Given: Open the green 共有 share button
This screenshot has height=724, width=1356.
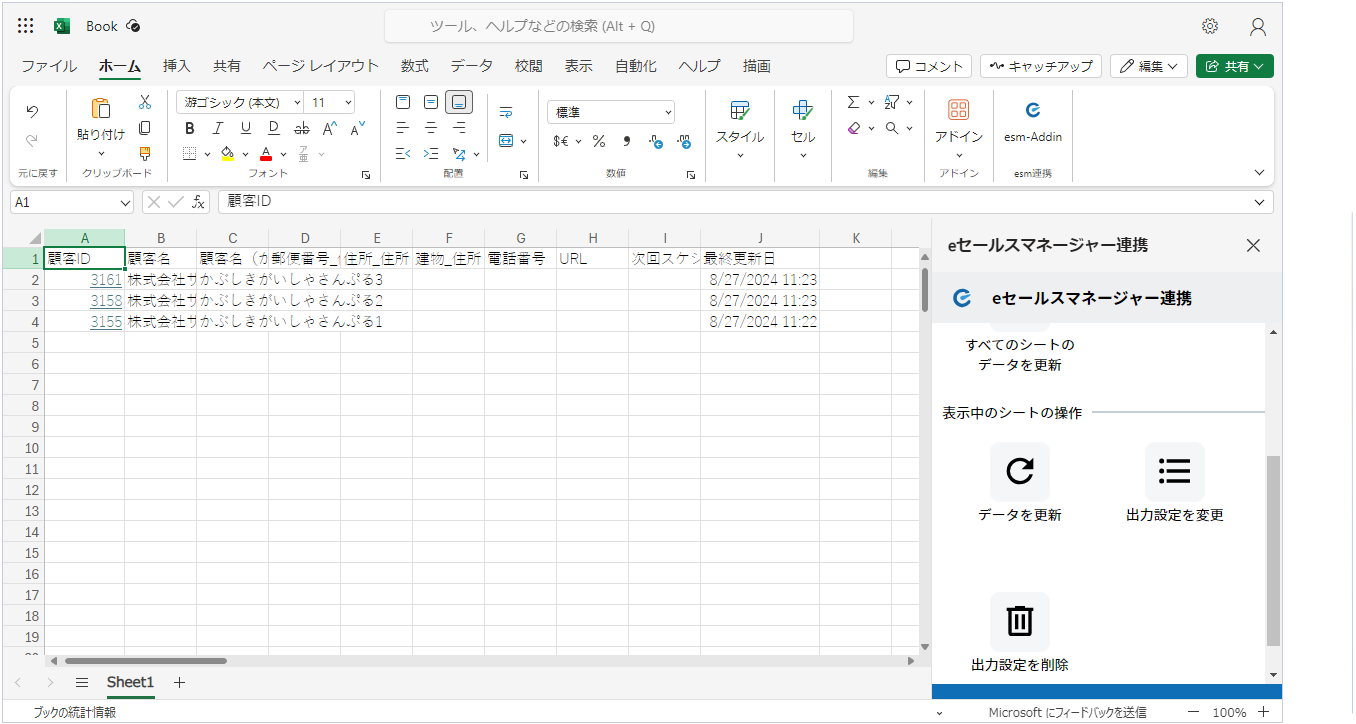Looking at the screenshot, I should click(x=1235, y=66).
